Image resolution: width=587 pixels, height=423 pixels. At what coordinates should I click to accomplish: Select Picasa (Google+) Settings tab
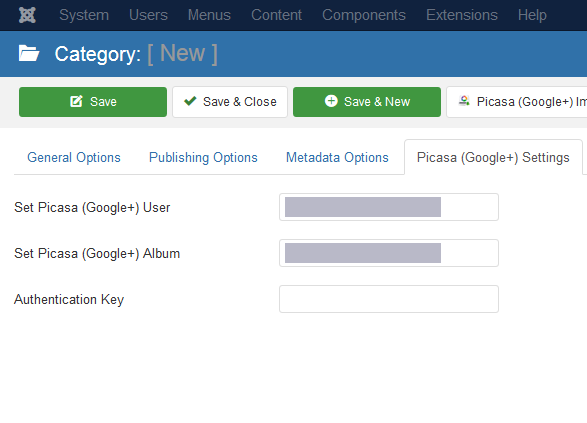(x=493, y=158)
